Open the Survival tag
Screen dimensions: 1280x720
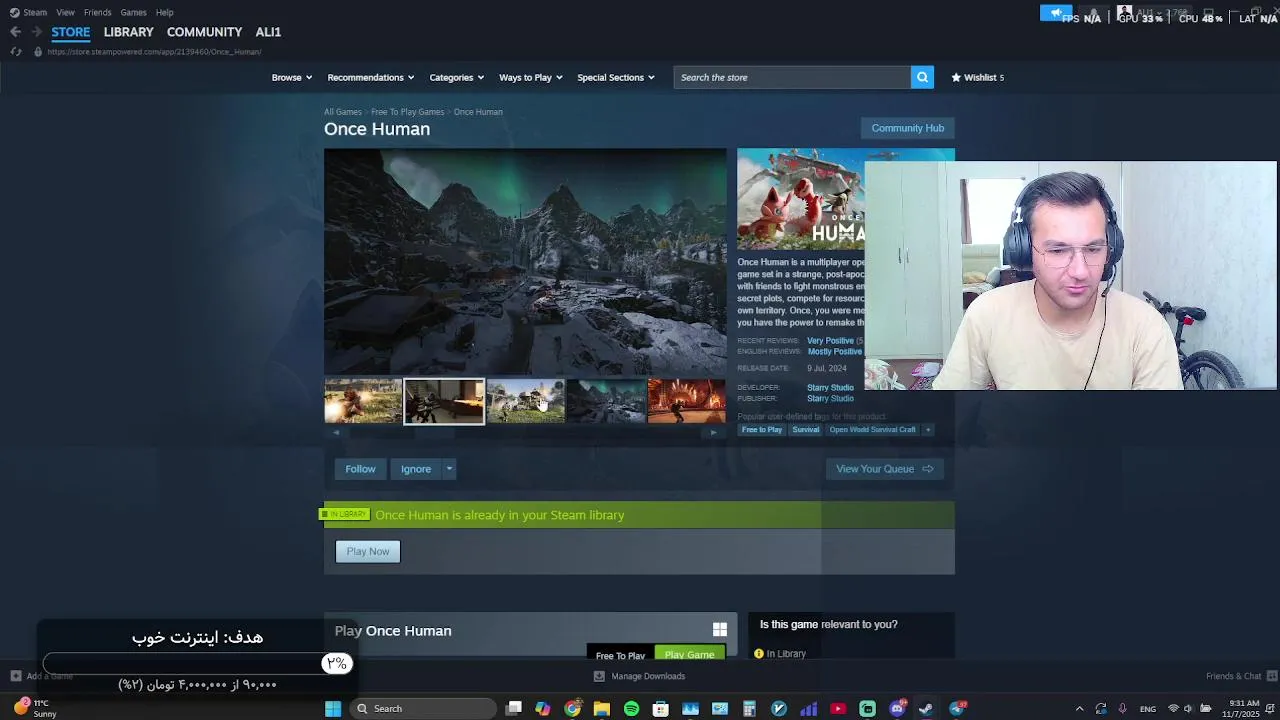[x=805, y=430]
